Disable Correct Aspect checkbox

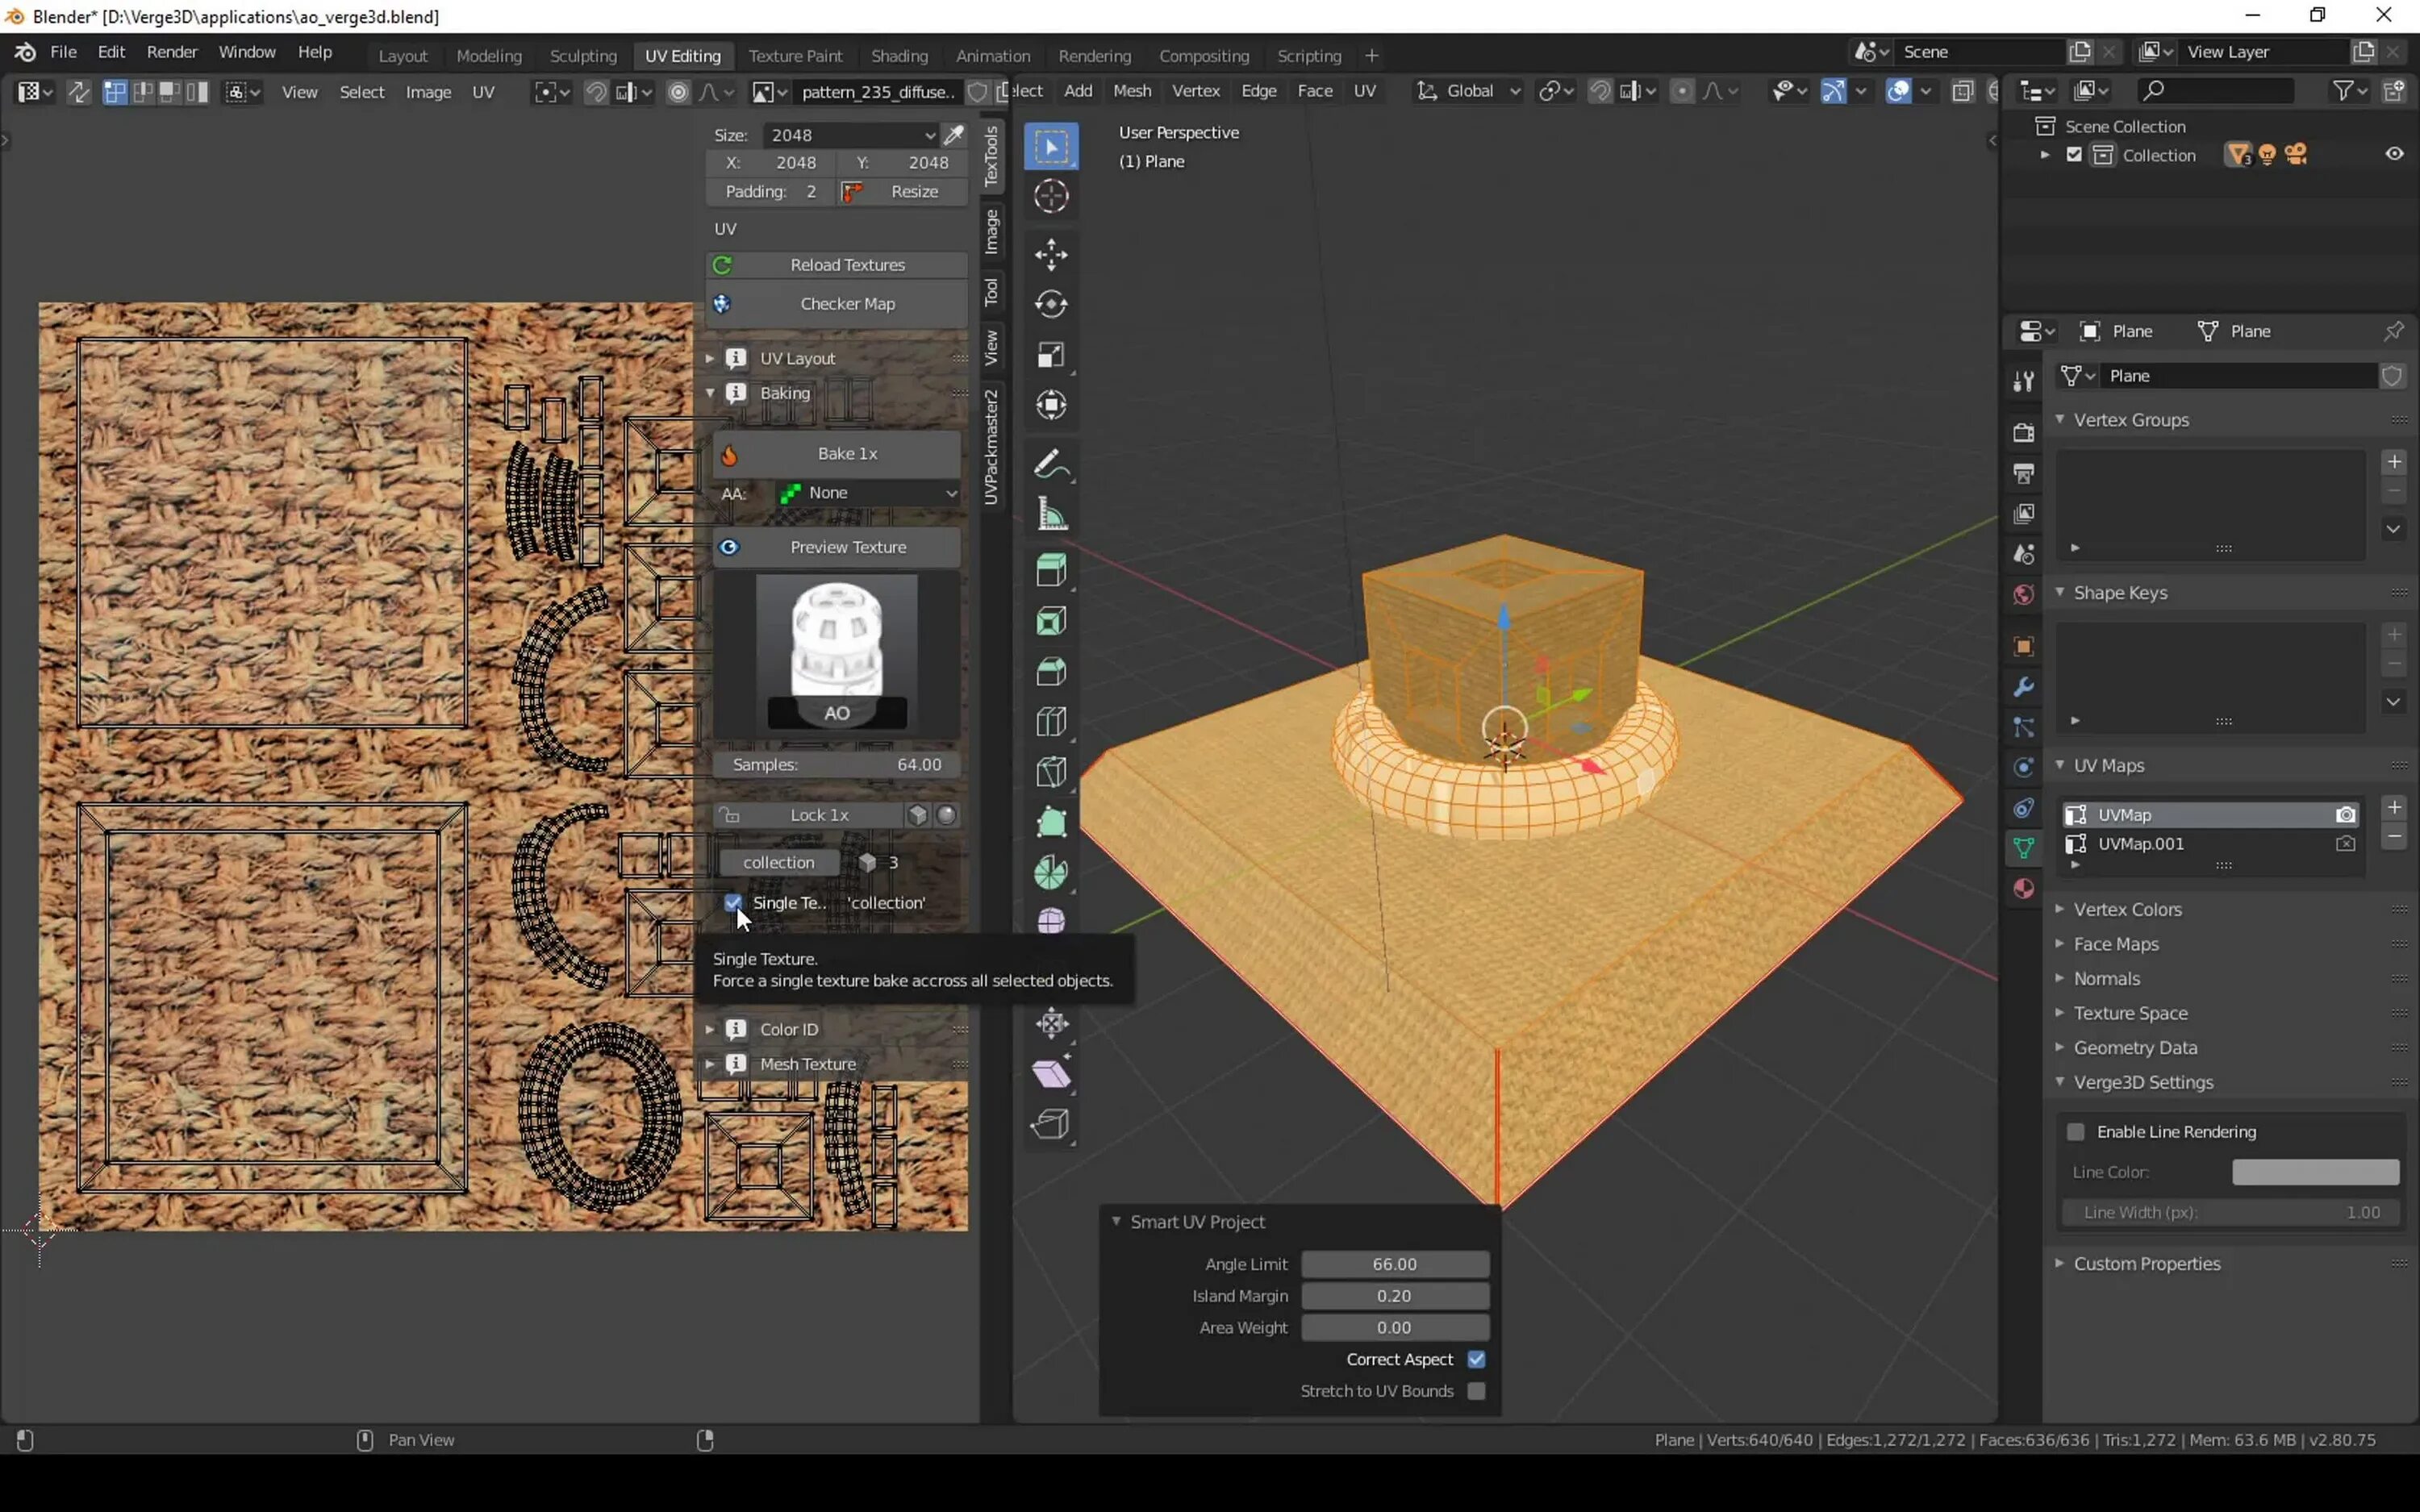point(1476,1359)
